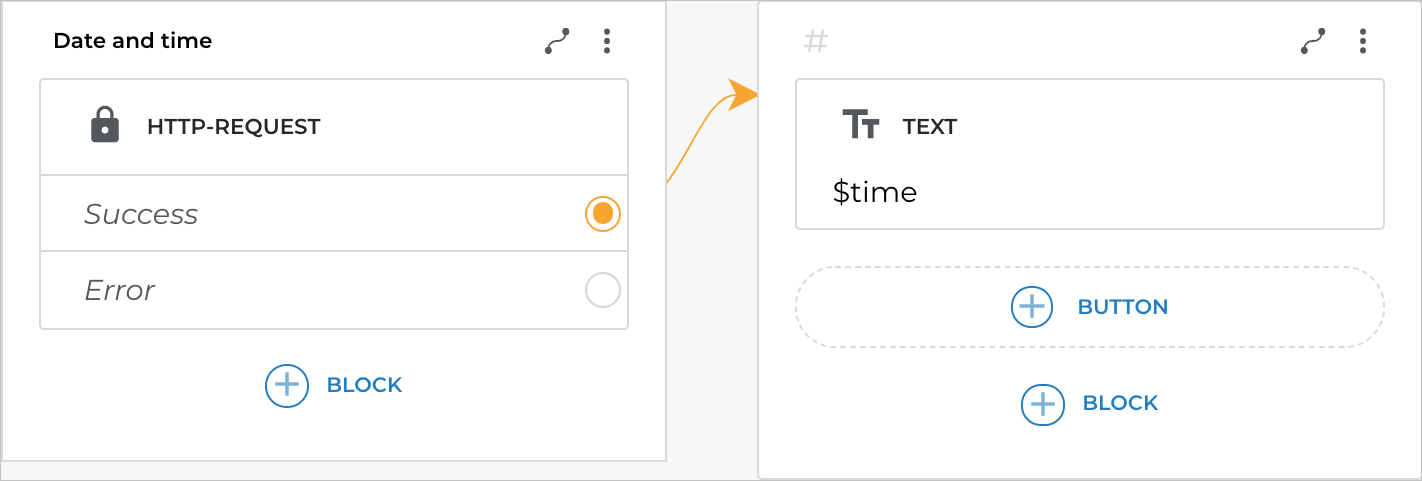Select the empty Error output connector
Image resolution: width=1422 pixels, height=481 pixels.
[602, 291]
